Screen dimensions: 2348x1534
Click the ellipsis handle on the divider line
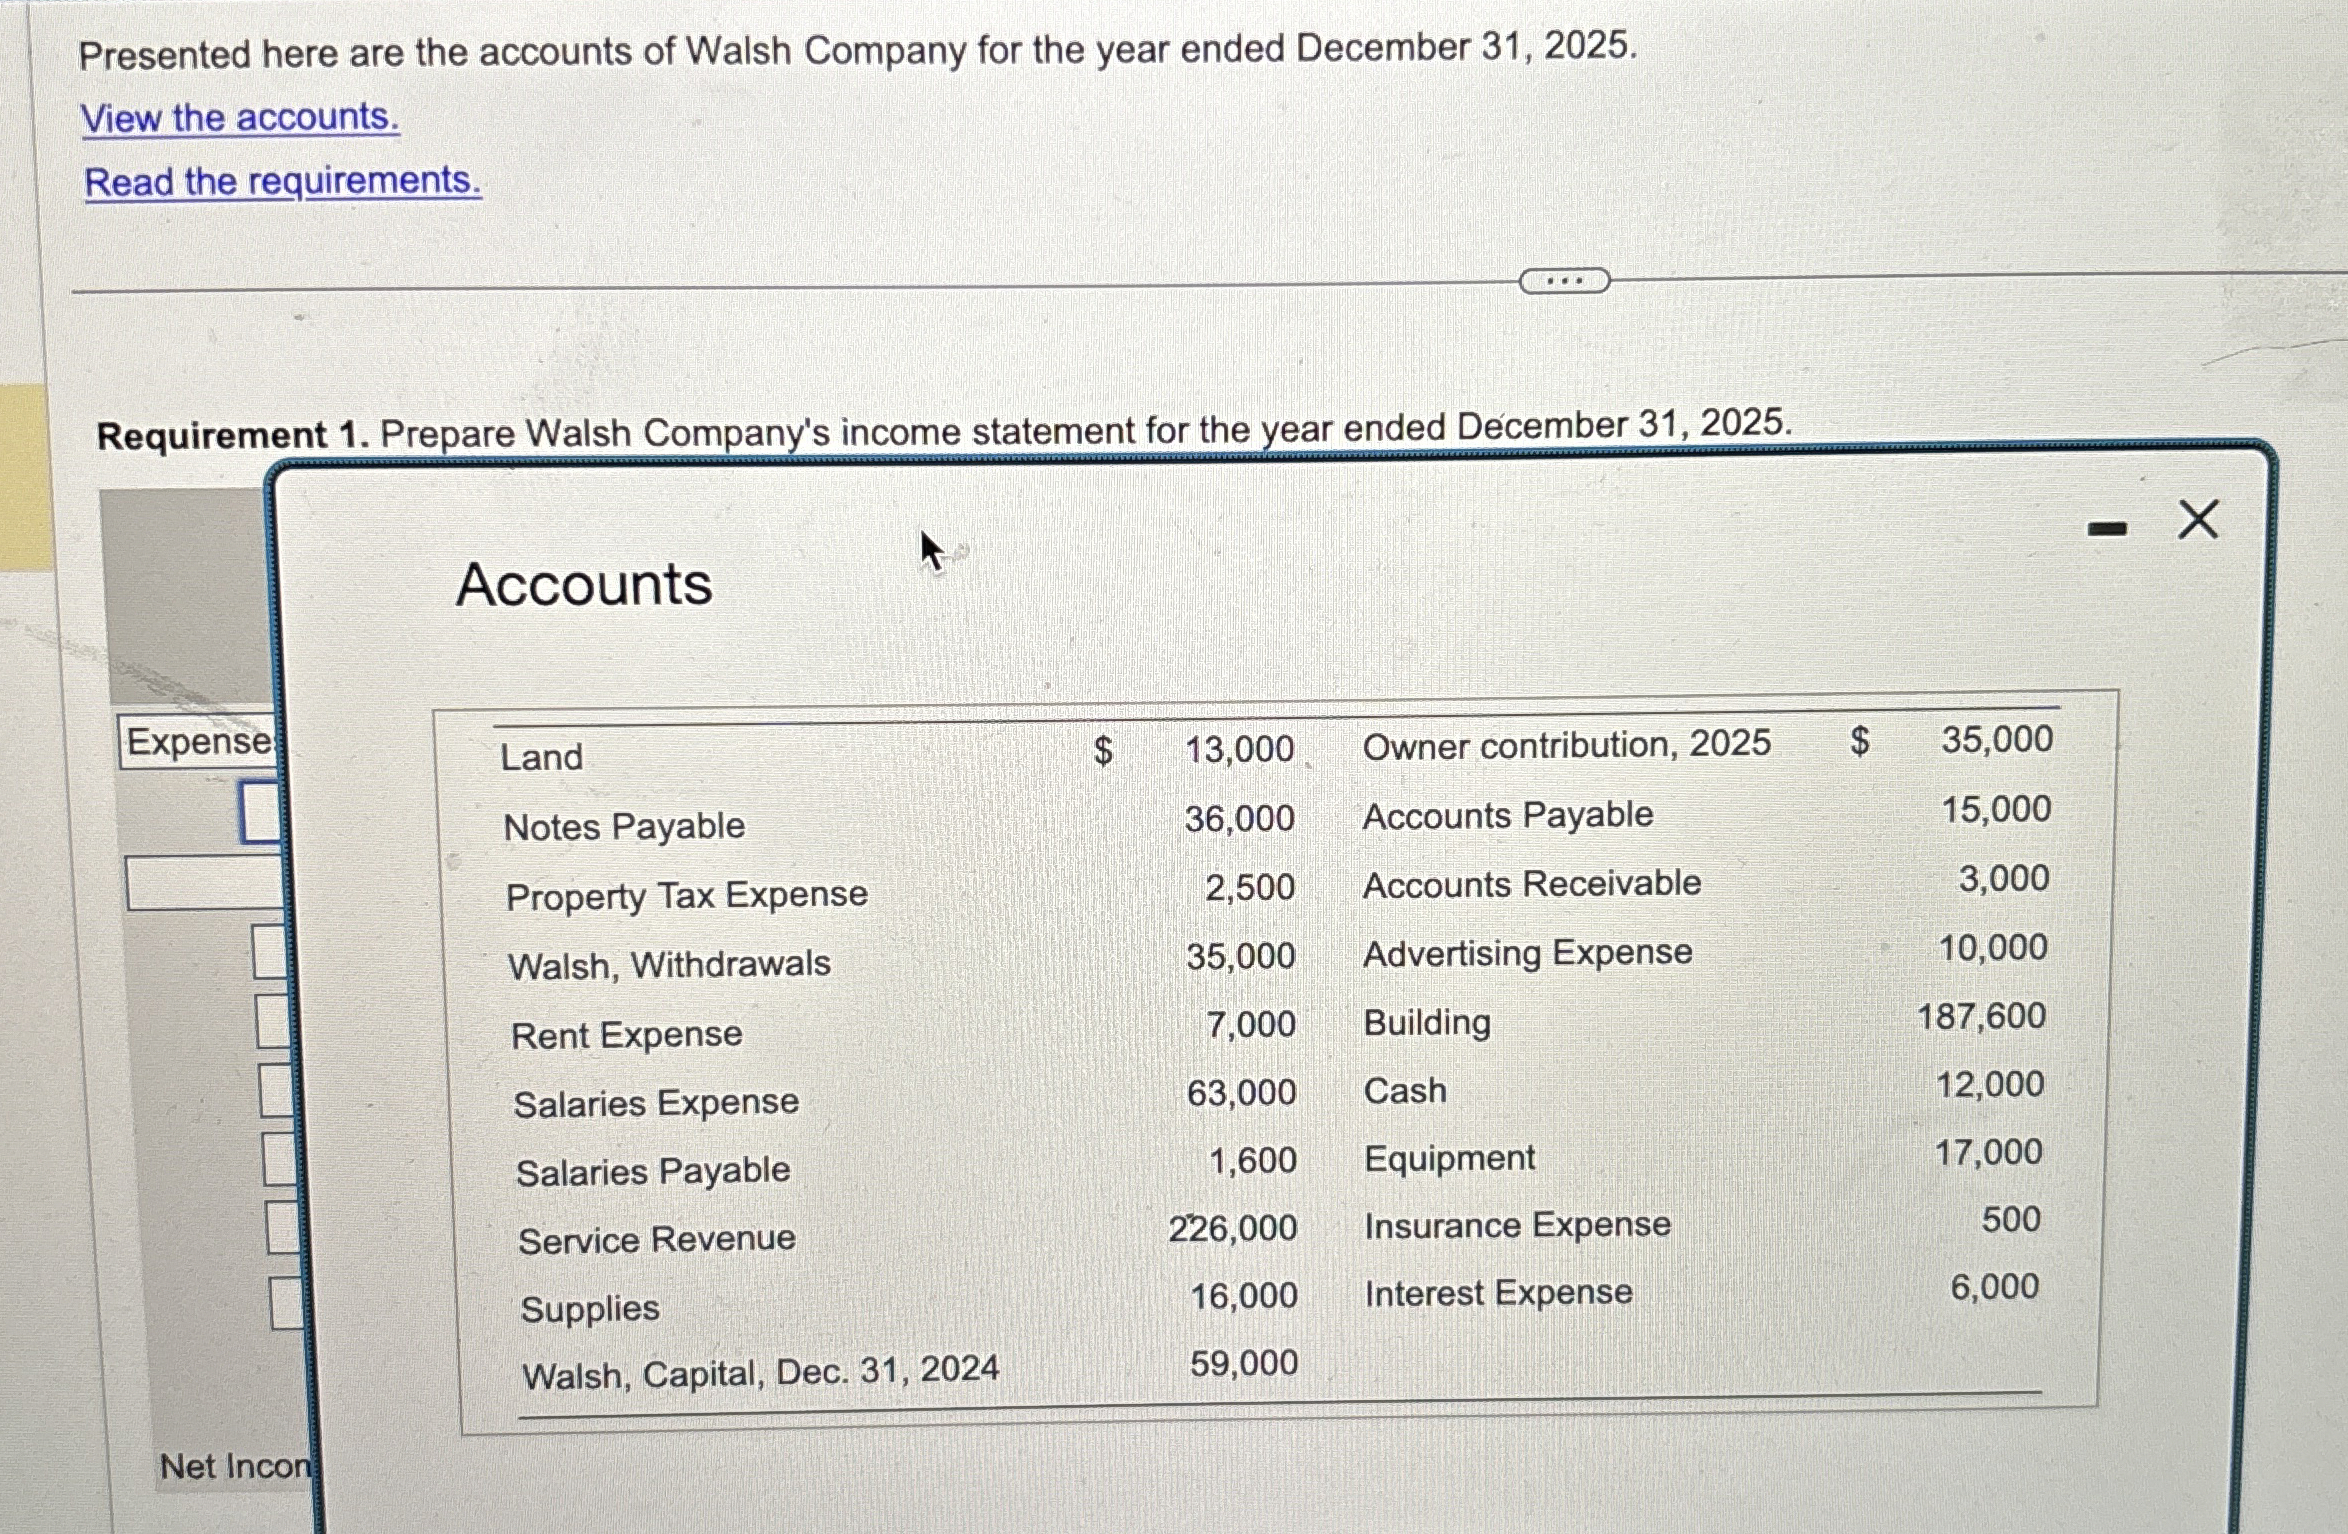pos(1564,281)
